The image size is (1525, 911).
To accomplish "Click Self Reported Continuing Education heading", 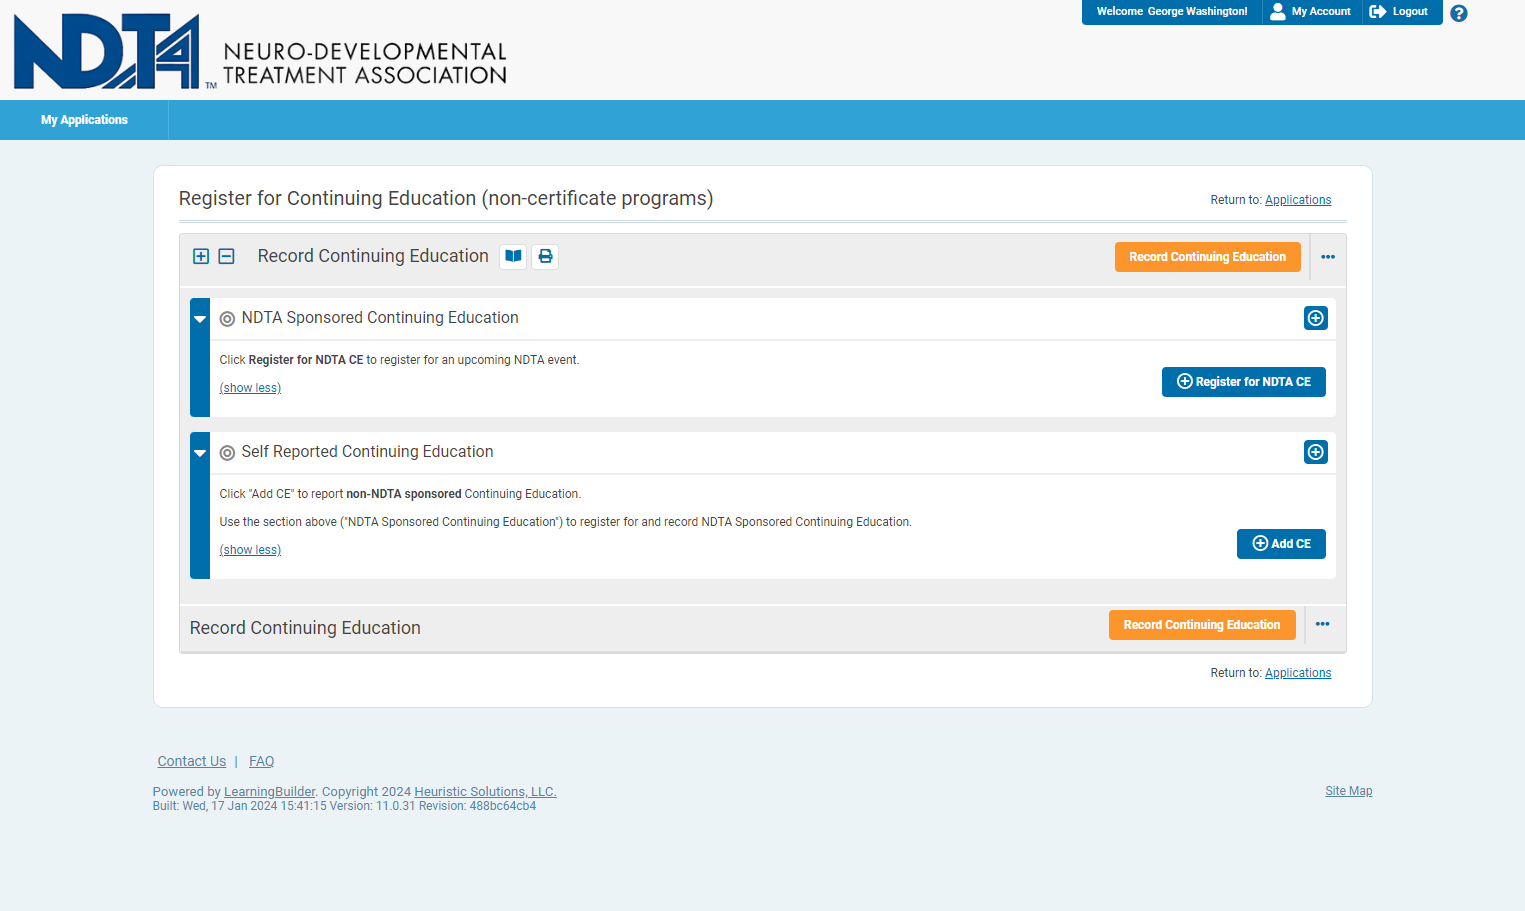I will click(367, 452).
